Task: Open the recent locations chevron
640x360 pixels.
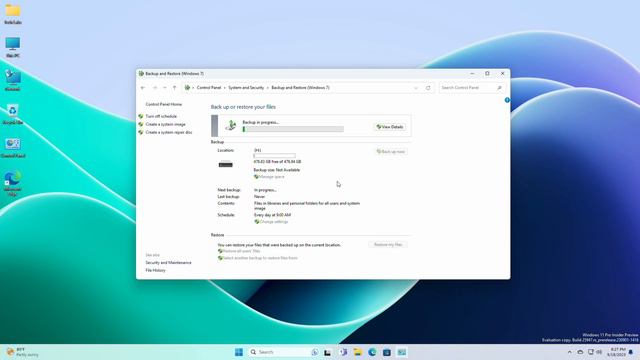Action: pyautogui.click(x=165, y=88)
